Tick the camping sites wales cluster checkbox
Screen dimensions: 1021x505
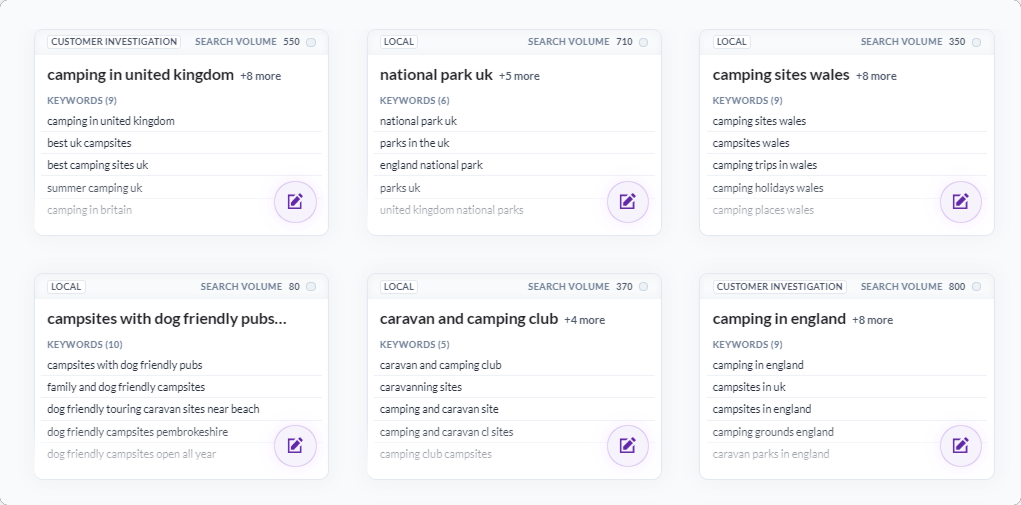tap(976, 42)
